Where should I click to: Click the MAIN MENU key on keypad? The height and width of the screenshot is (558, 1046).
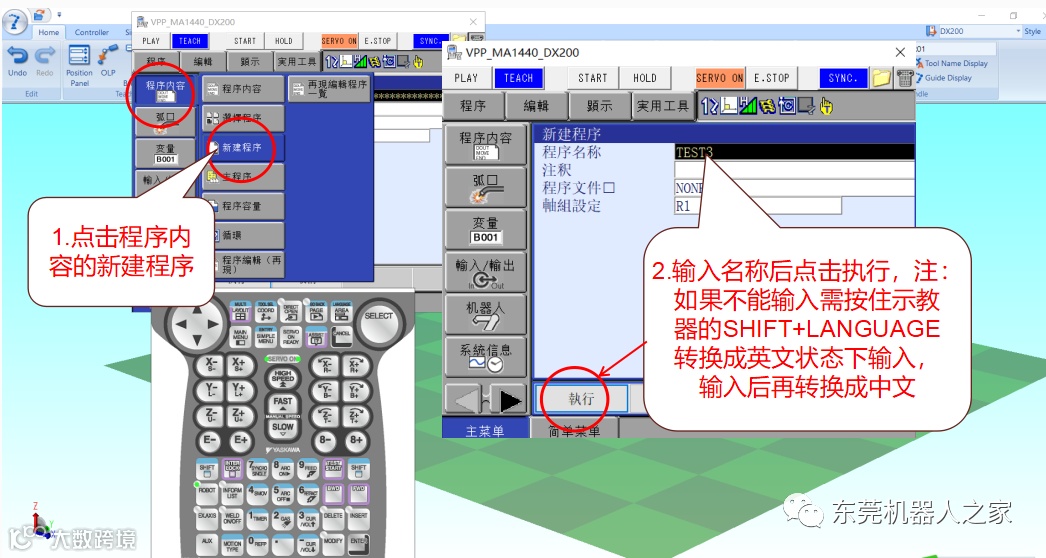pyautogui.click(x=240, y=336)
